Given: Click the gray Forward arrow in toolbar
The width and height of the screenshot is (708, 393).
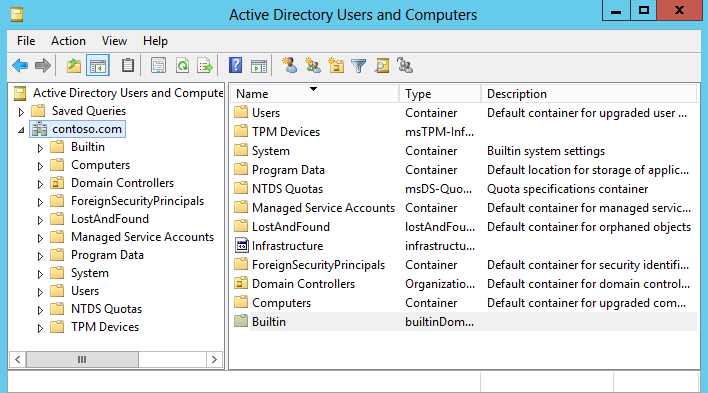Looking at the screenshot, I should click(43, 66).
